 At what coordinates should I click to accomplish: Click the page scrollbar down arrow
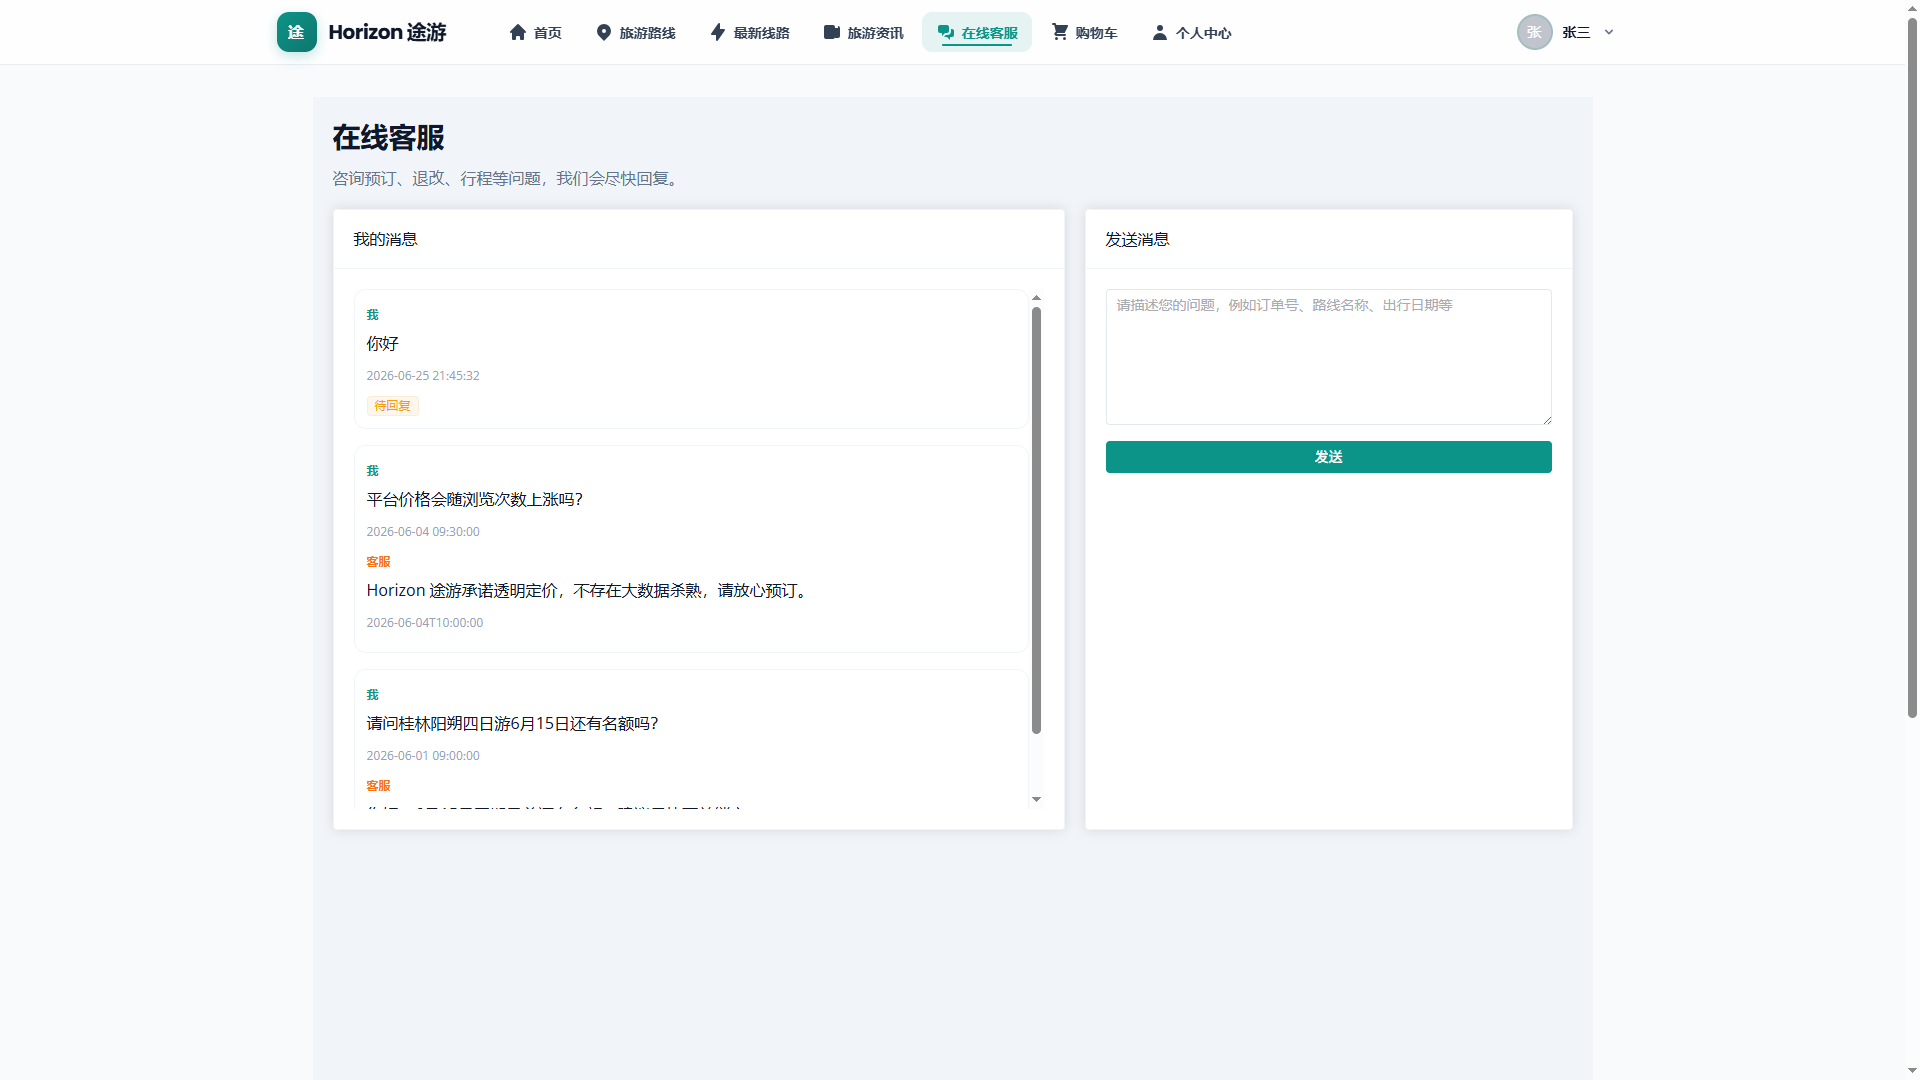(1912, 1071)
